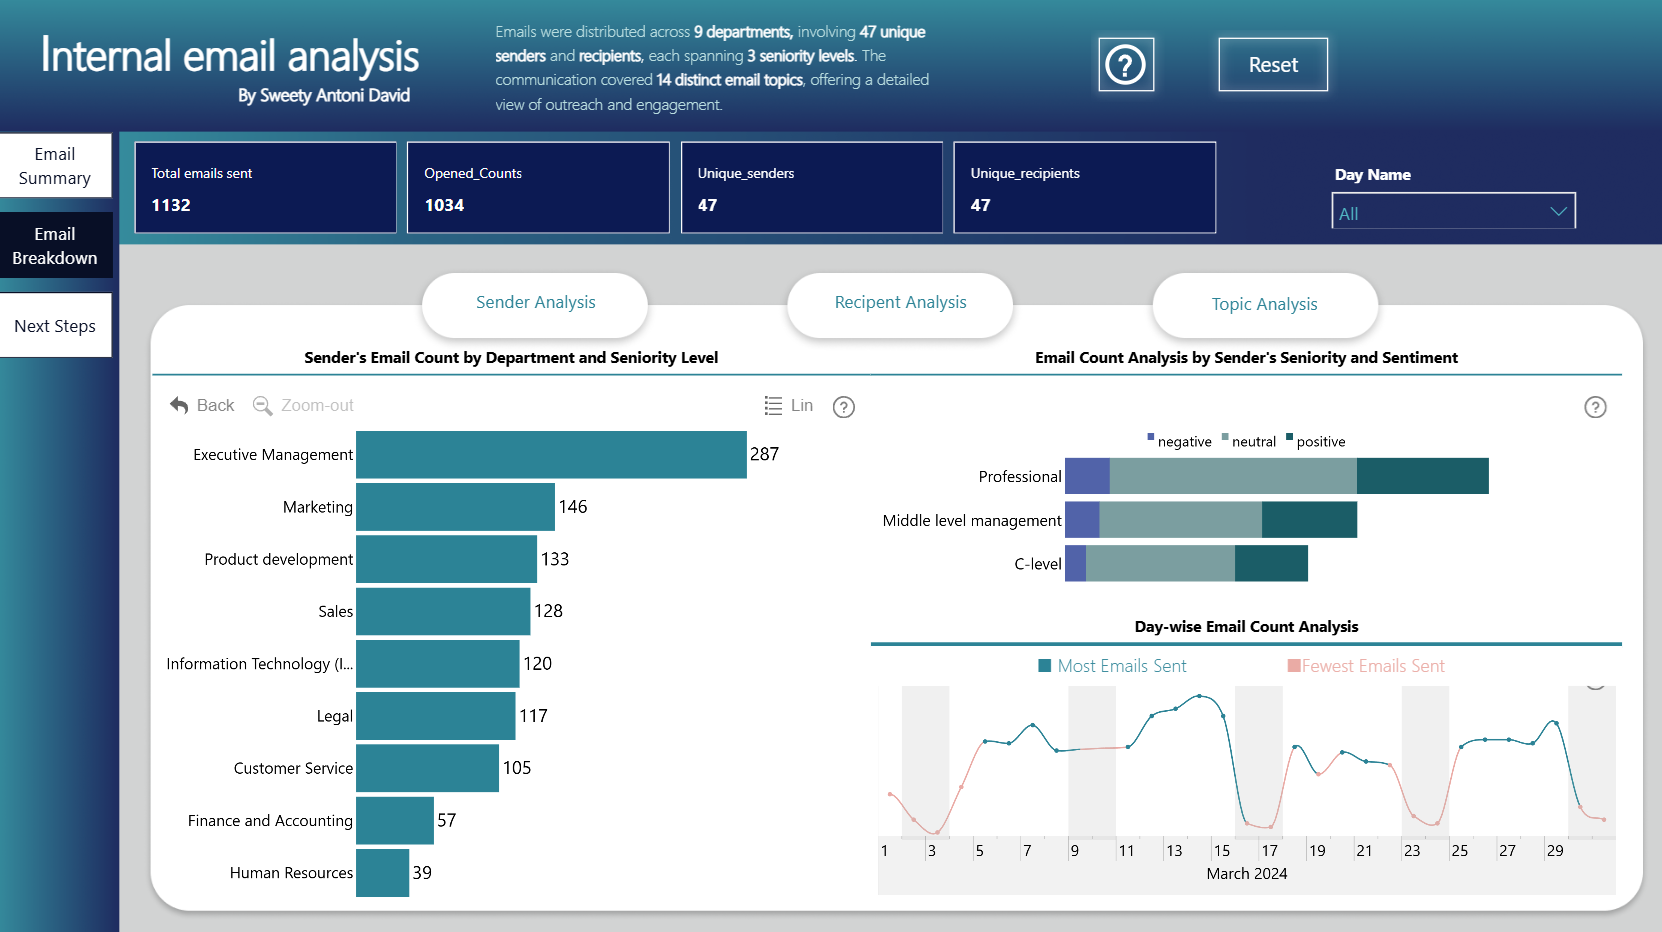Open the Next Steps page
1662x932 pixels.
[x=55, y=326]
